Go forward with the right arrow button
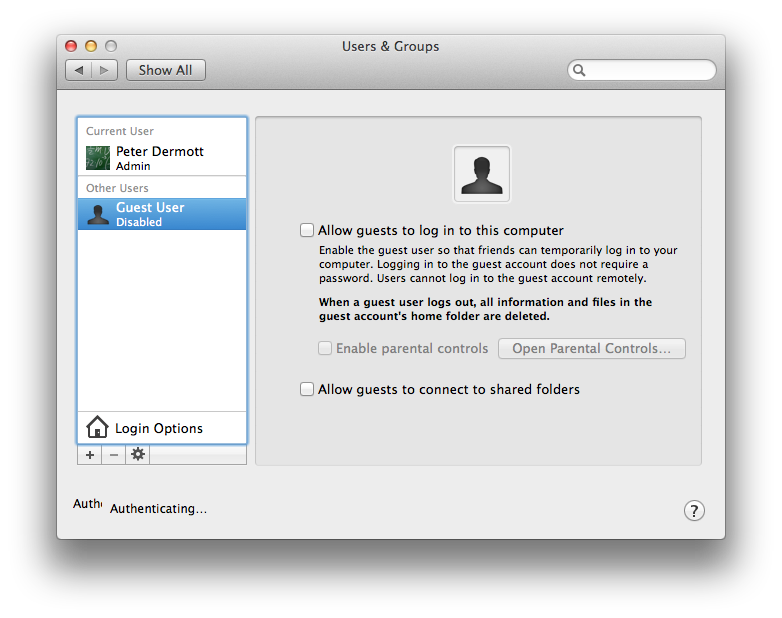This screenshot has height=618, width=782. (x=104, y=70)
